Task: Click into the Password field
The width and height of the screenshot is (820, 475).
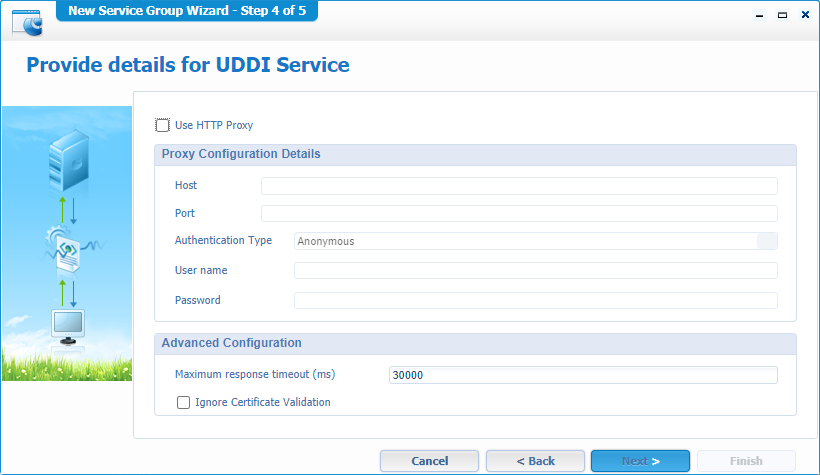Action: [x=535, y=301]
